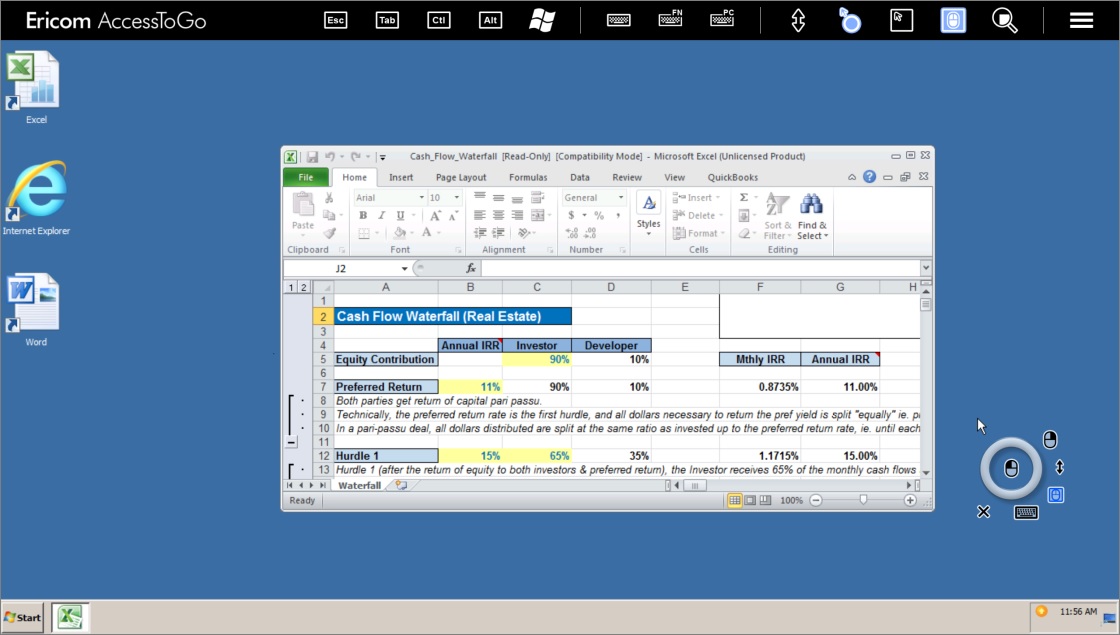Collapse the outline group with minus button

291,441
